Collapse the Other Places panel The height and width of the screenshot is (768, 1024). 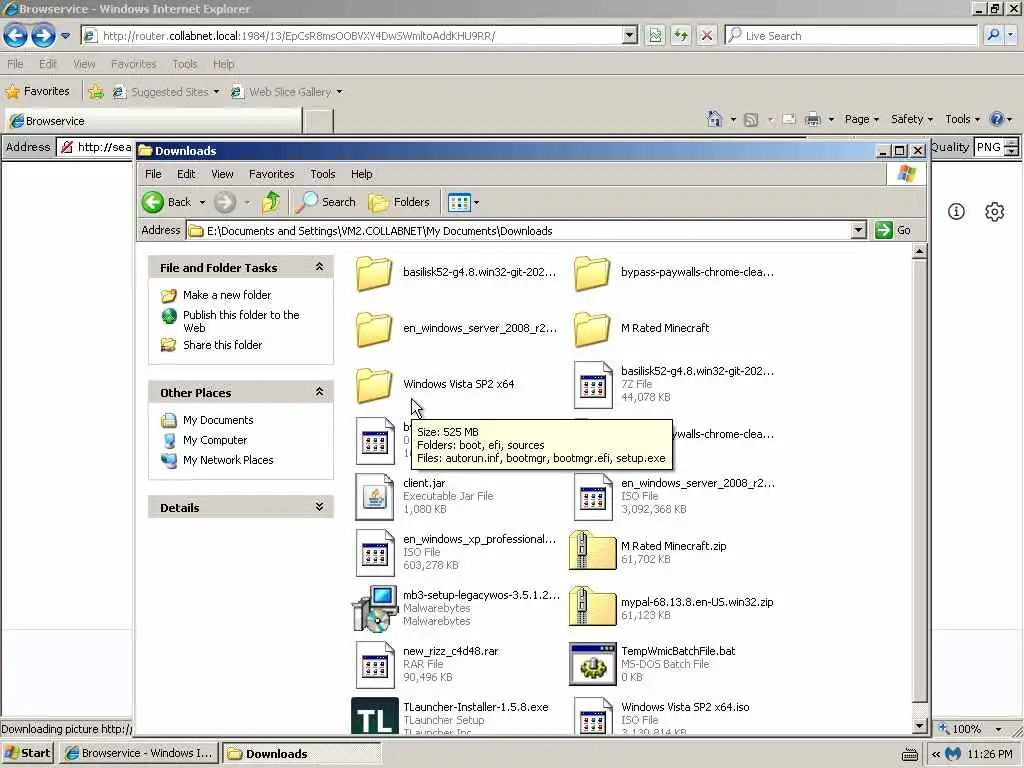click(x=319, y=392)
